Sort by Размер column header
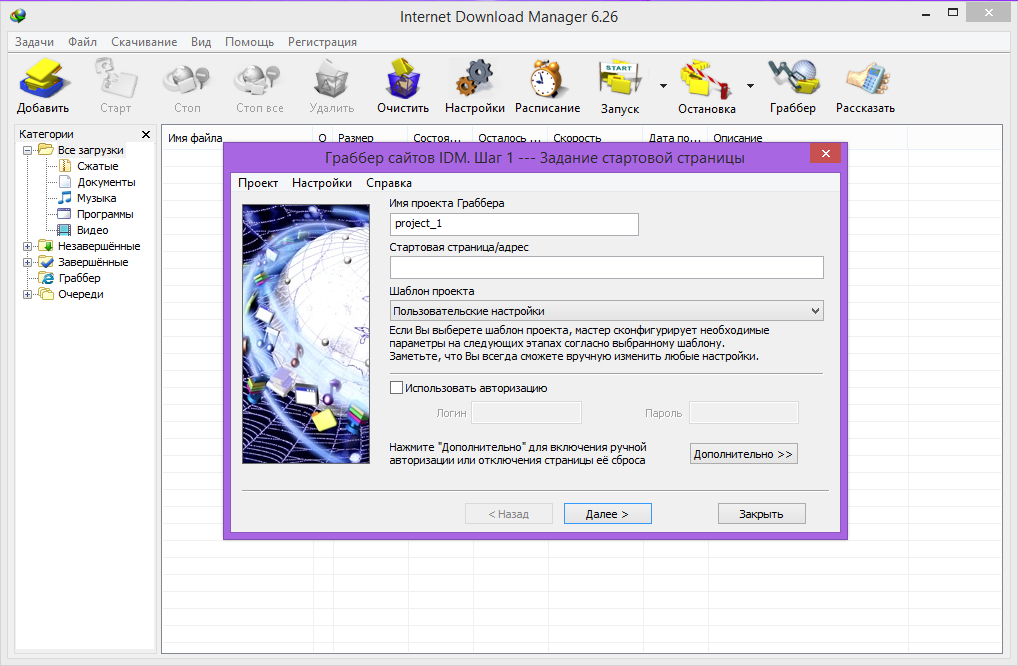1018x666 pixels. pos(370,138)
